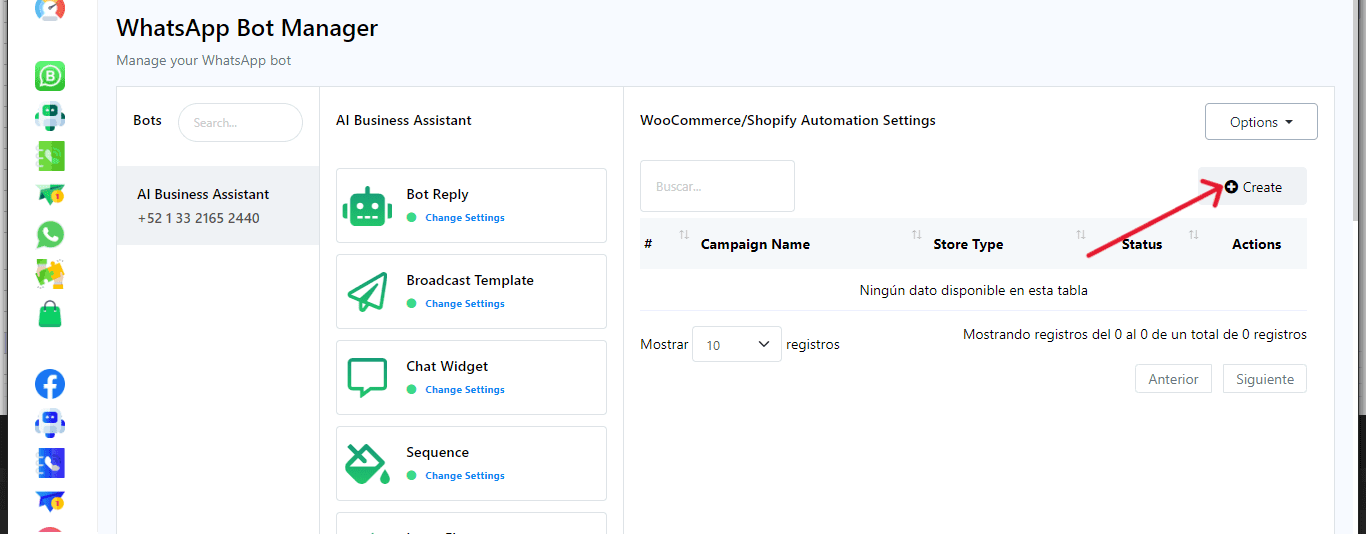
Task: Click the Facebook sidebar icon
Action: click(x=50, y=384)
